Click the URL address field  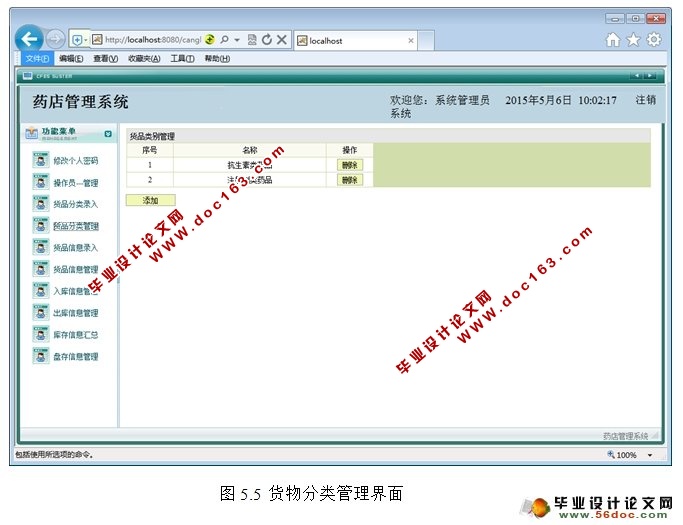click(x=152, y=40)
